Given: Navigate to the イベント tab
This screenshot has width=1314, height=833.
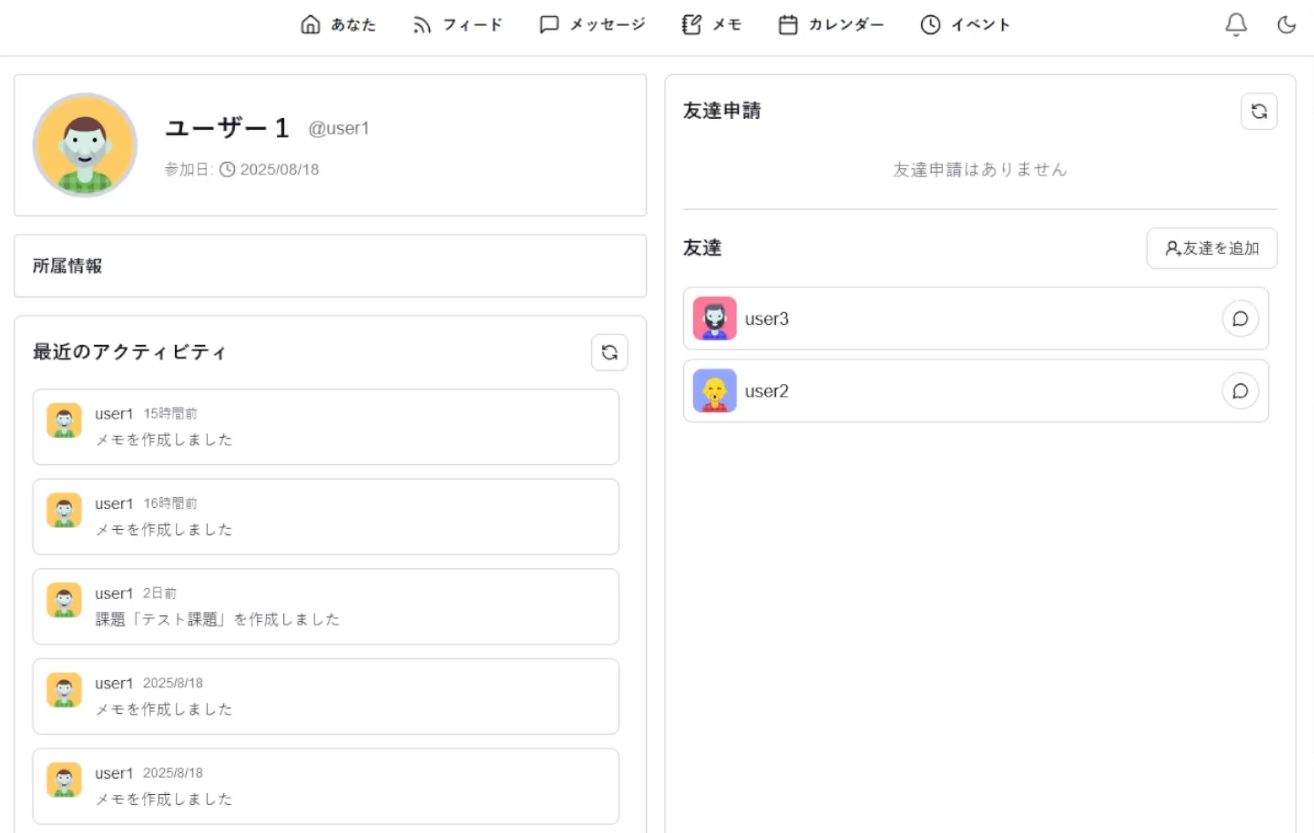Looking at the screenshot, I should 965,25.
